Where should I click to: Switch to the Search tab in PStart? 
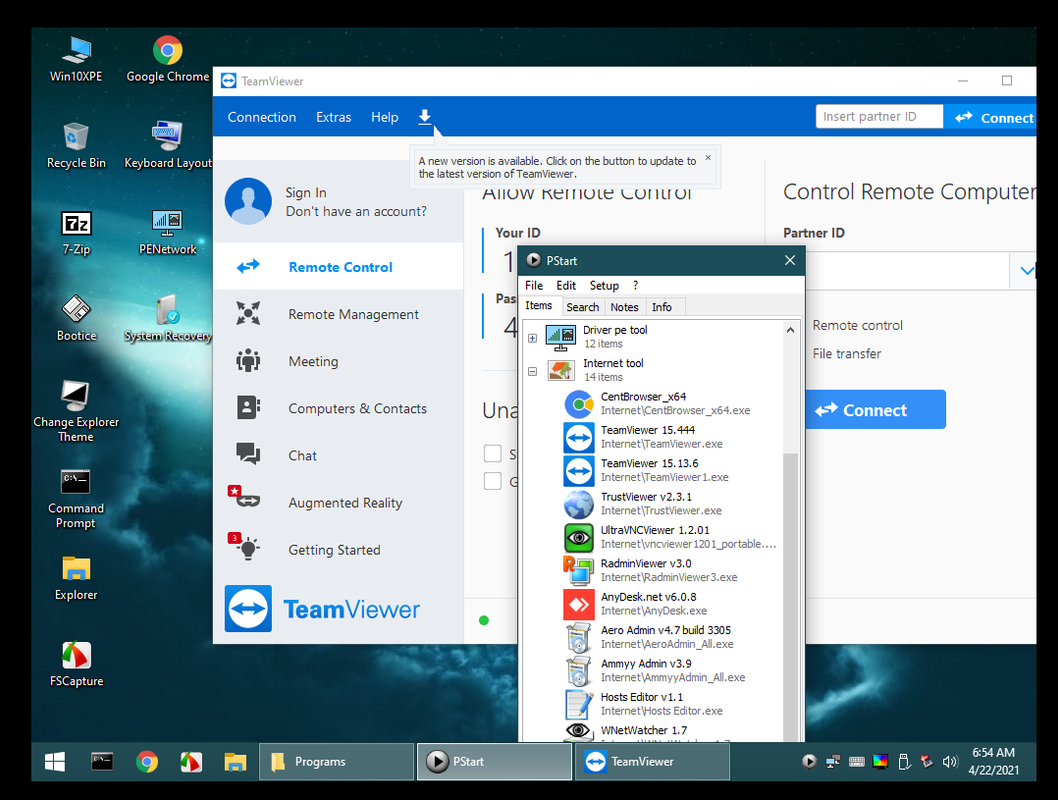point(582,307)
